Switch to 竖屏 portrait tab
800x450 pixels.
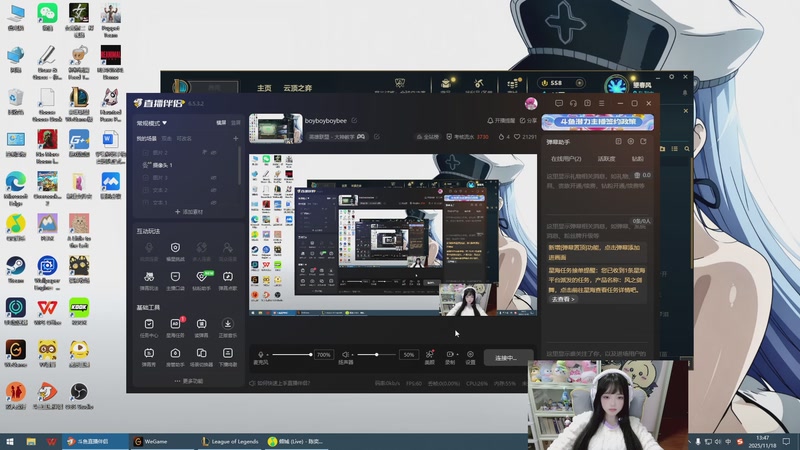click(x=235, y=123)
